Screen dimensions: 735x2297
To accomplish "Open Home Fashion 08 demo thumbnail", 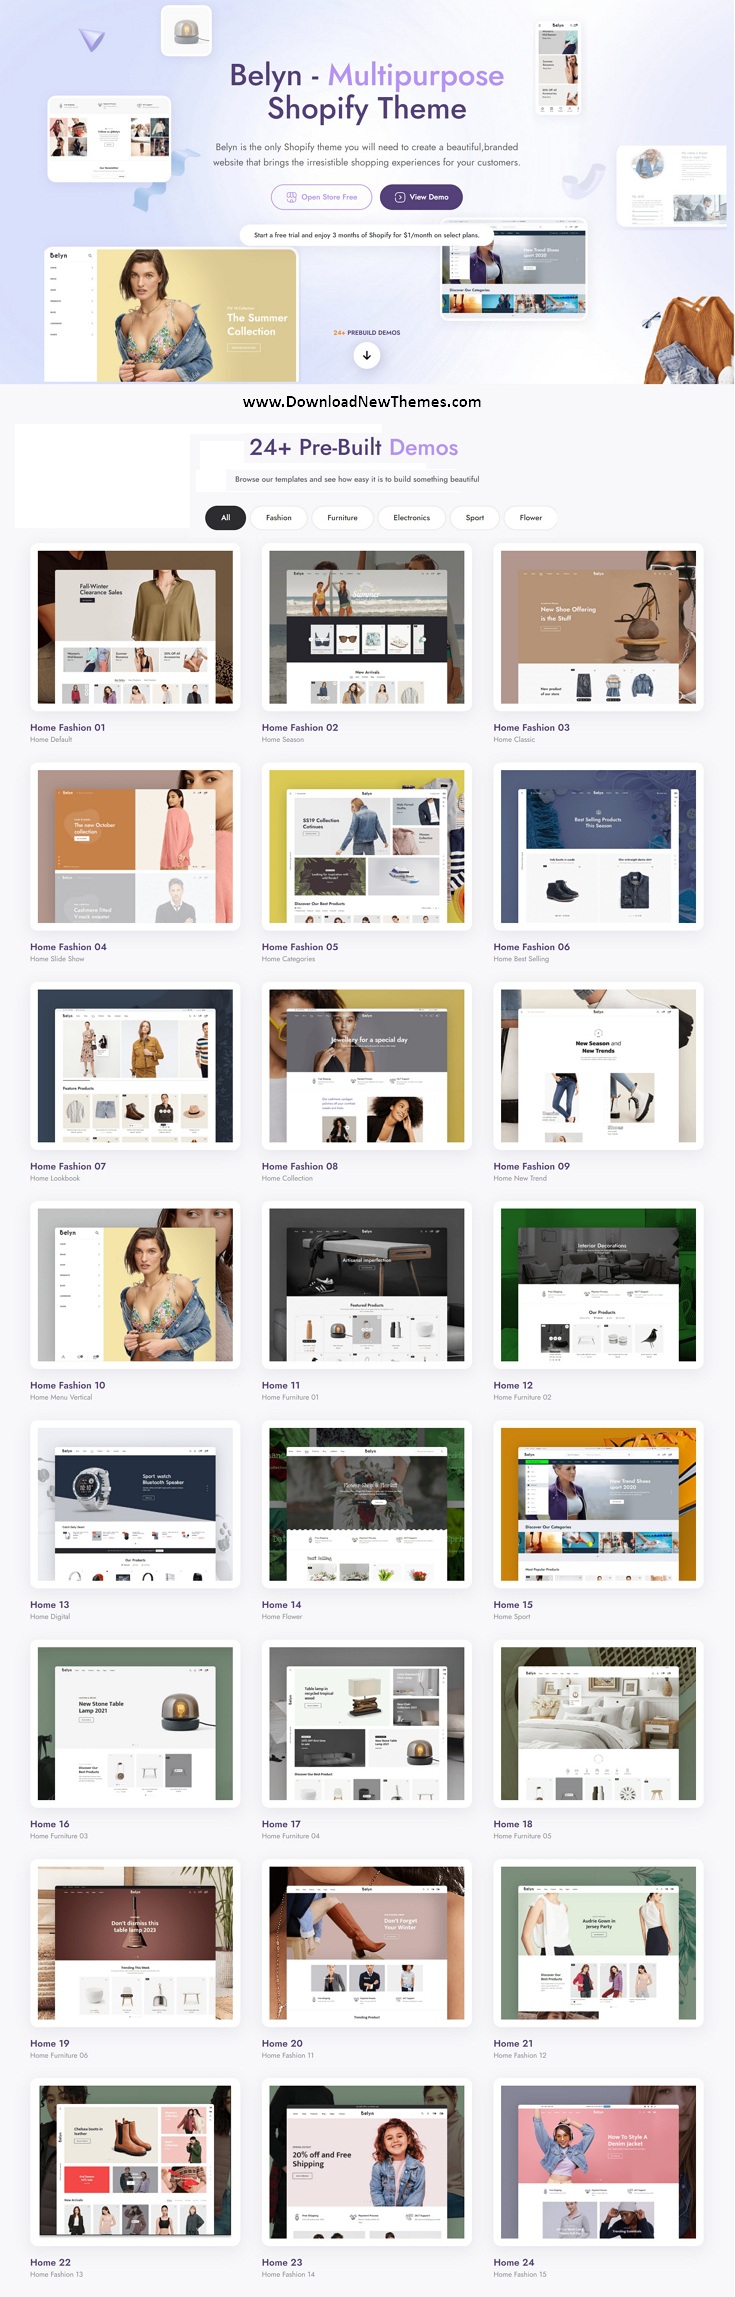I will pos(367,1066).
